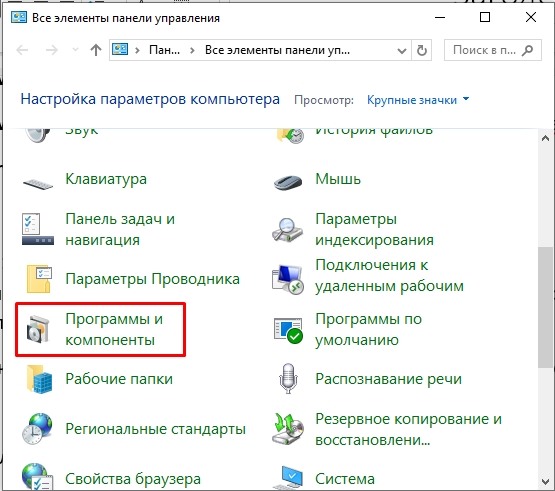555x491 pixels.
Task: Expand chevron after the control panel icon
Action: click(x=137, y=50)
